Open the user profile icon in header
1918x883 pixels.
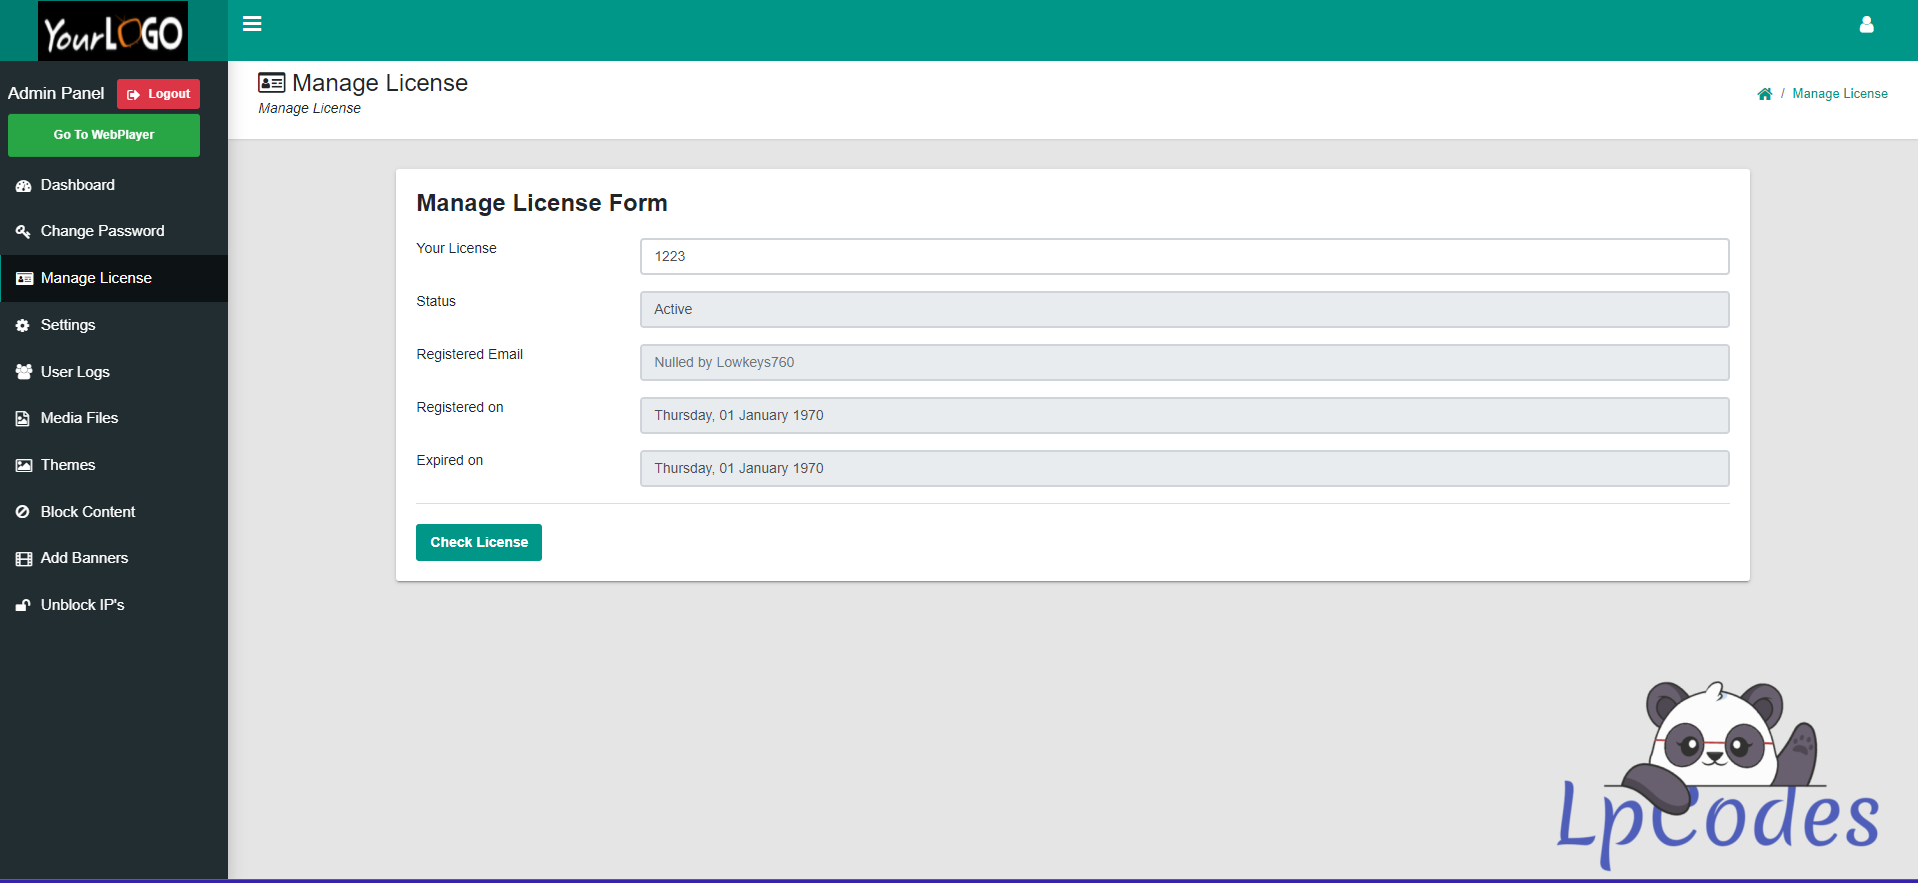click(1866, 25)
